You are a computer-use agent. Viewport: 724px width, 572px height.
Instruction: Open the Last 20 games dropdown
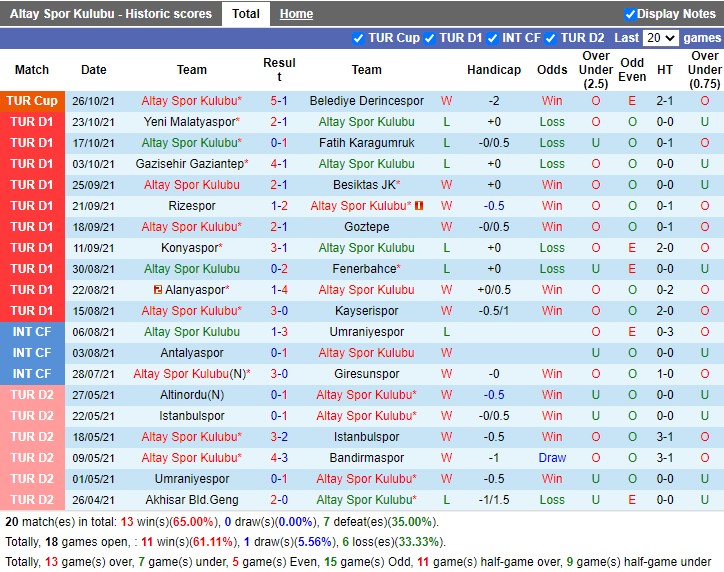661,38
